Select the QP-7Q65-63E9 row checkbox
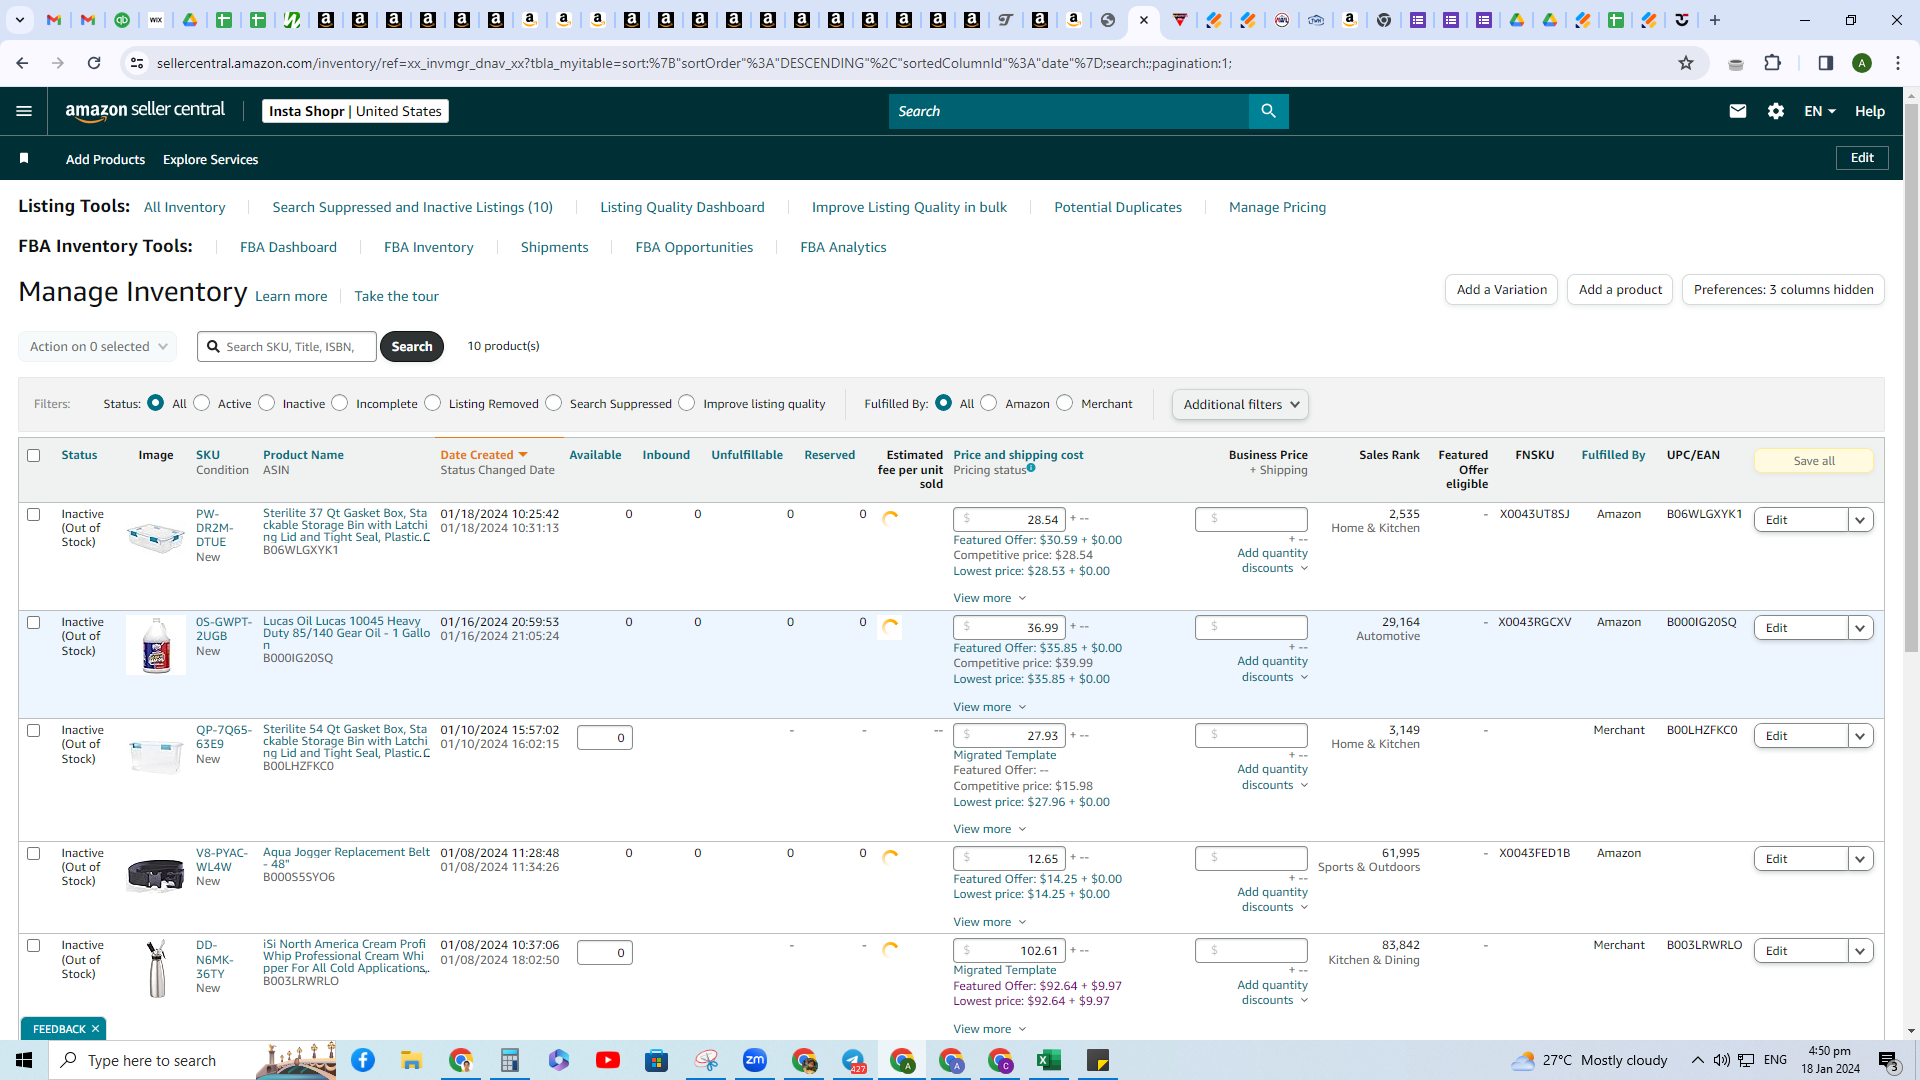 33,730
